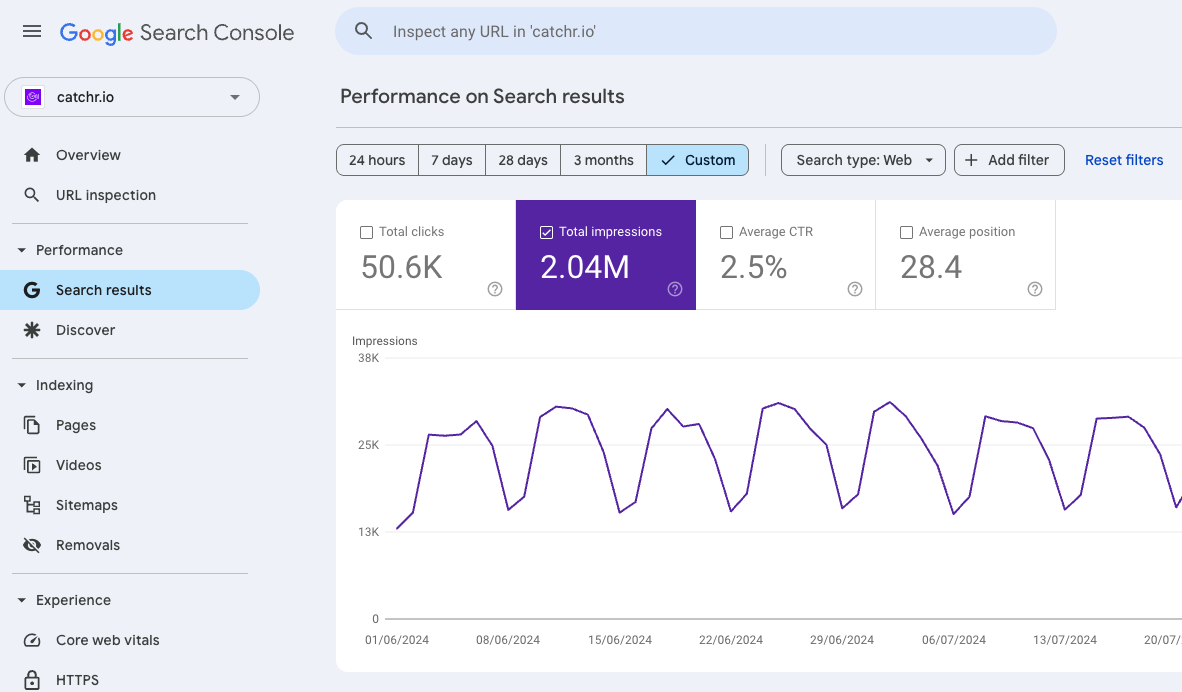Open help for Average CTR metric

coord(855,289)
